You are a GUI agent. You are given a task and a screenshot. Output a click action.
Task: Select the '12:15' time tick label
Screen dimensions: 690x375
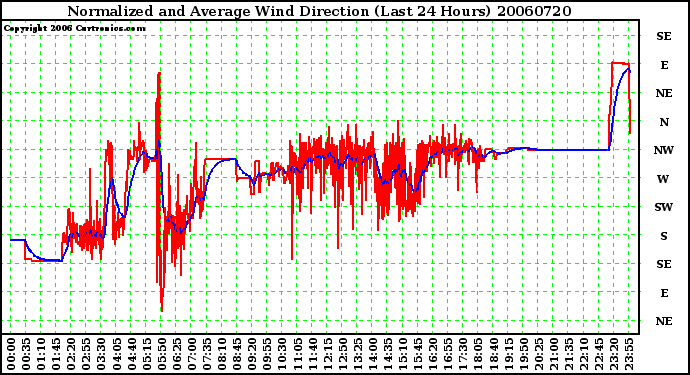pyautogui.click(x=327, y=354)
